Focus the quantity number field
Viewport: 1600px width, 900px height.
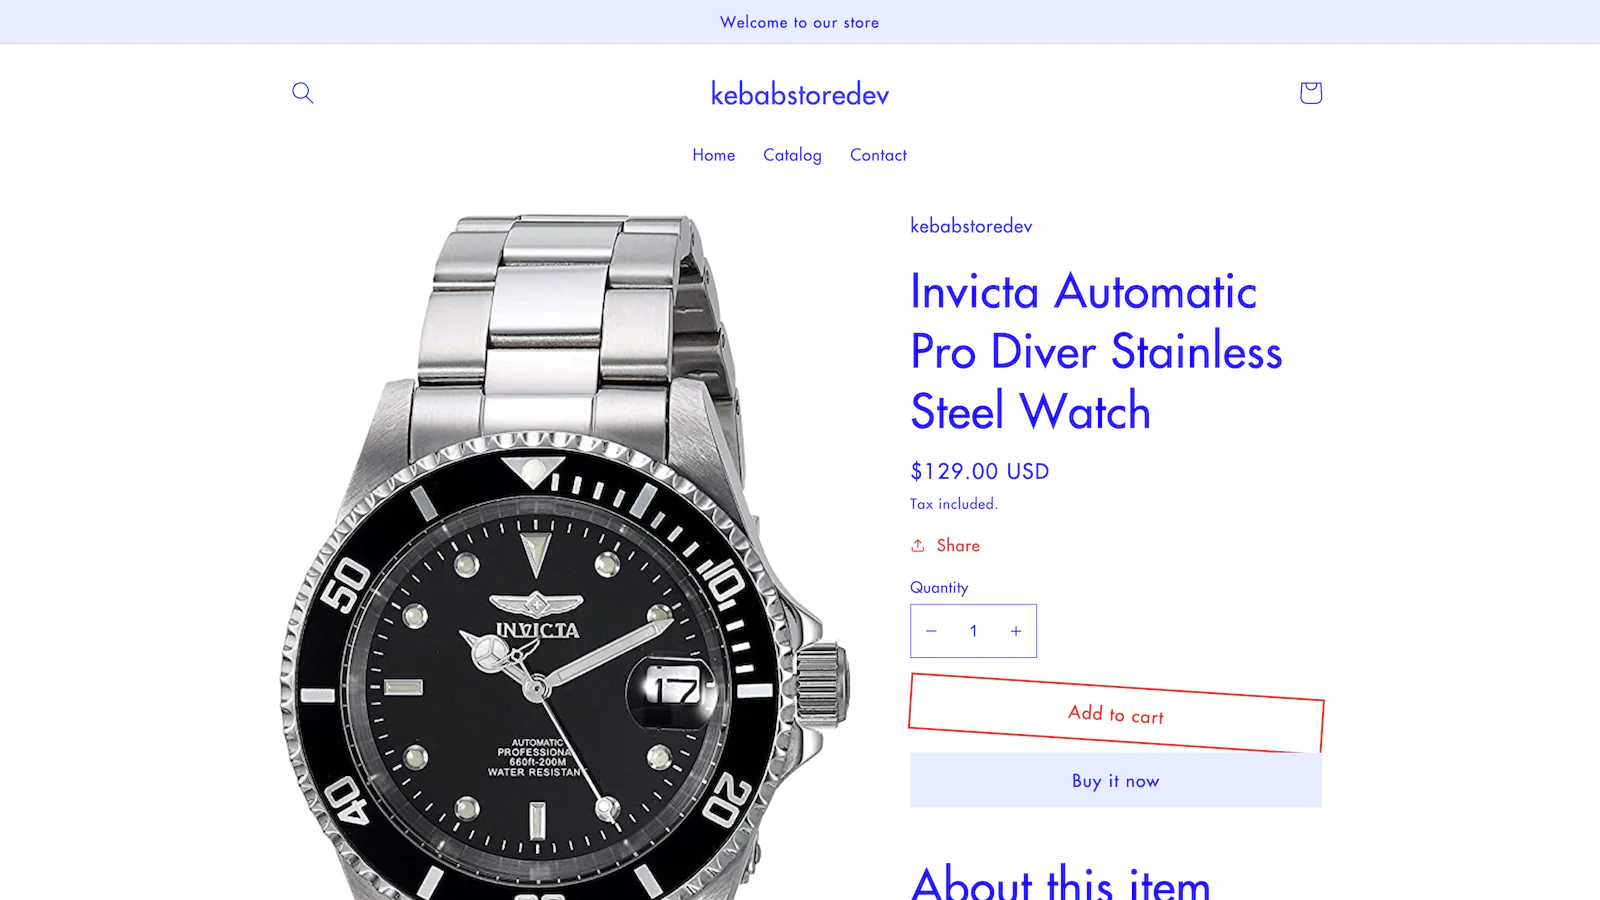(x=973, y=631)
